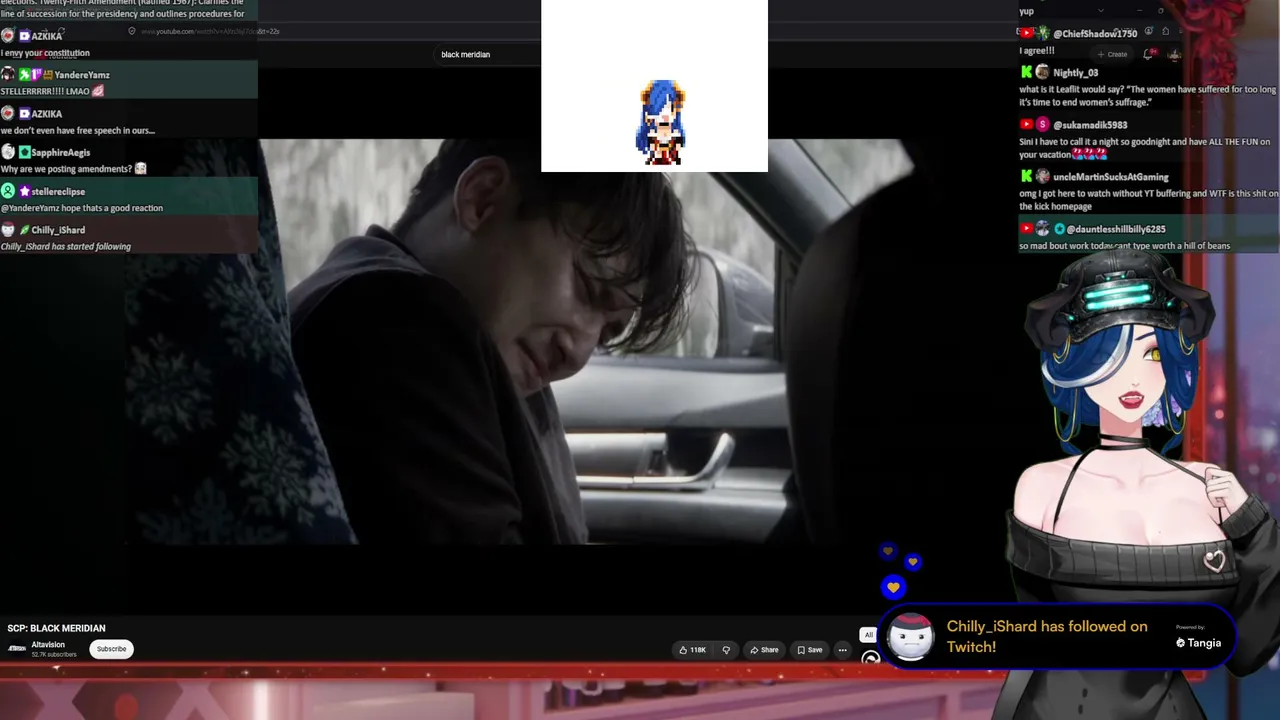1280x720 pixels.
Task: Select the video title SCP: BLACK MERIDIAN
Action: click(x=56, y=628)
